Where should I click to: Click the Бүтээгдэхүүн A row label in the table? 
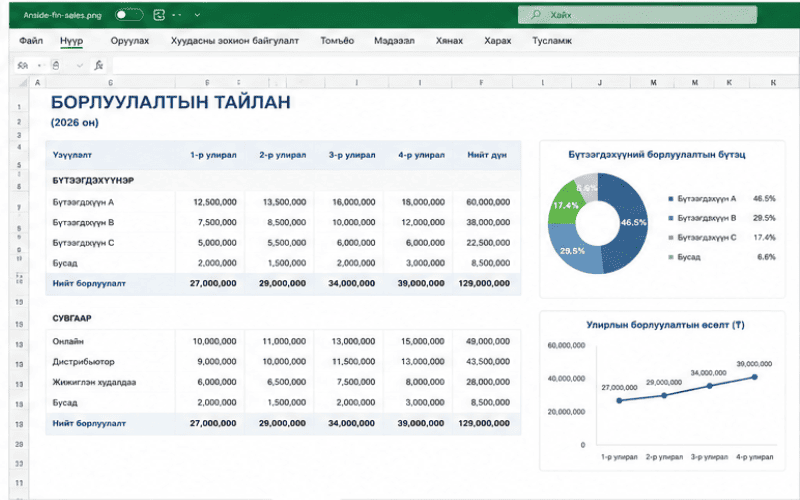[83, 202]
